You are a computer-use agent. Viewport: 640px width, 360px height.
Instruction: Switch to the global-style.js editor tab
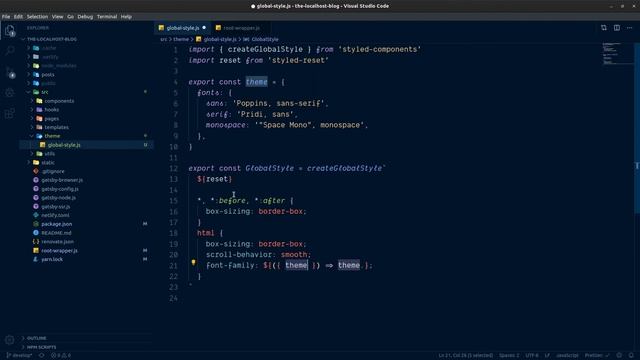tap(182, 28)
